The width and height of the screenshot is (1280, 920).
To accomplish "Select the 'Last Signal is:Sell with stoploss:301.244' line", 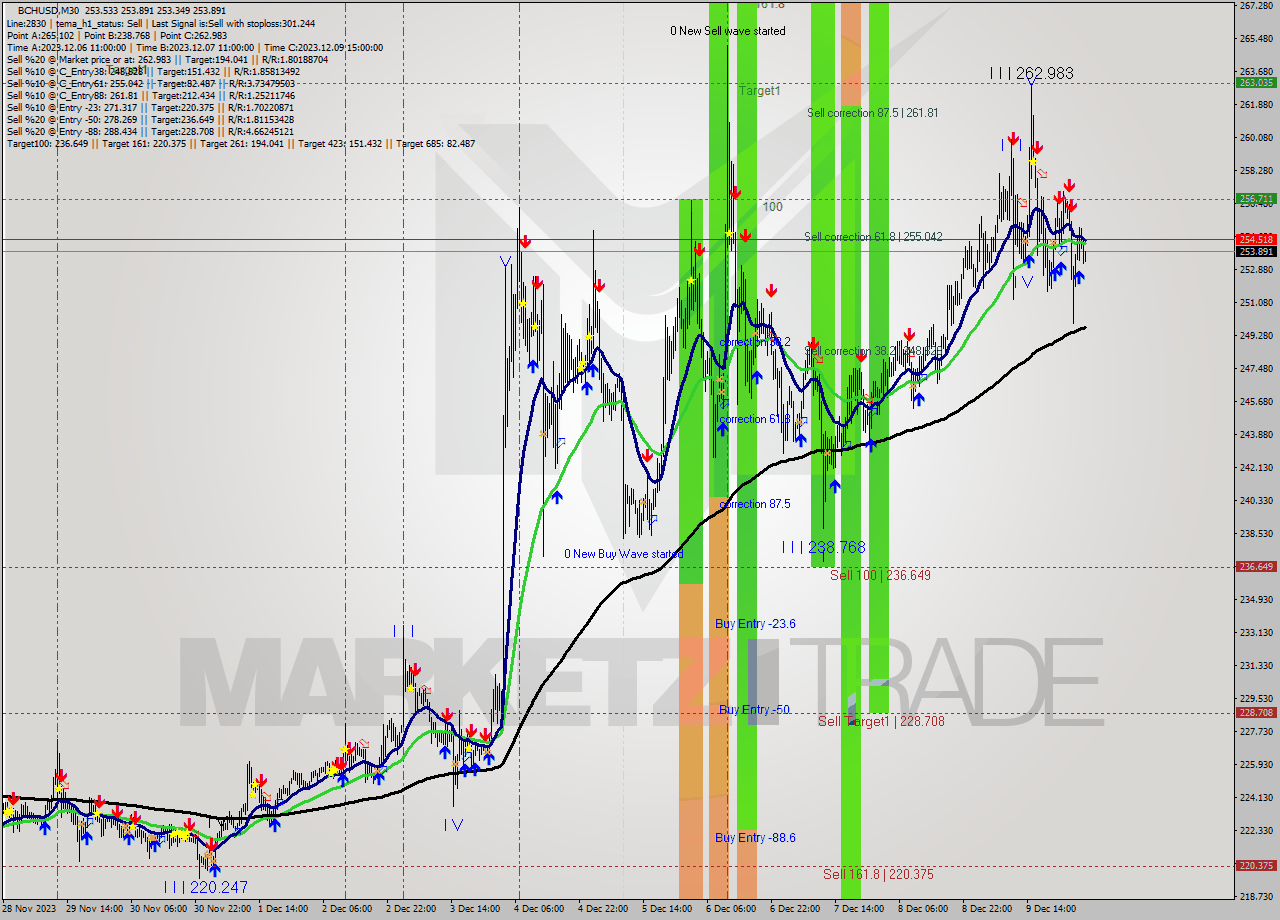I will [x=233, y=23].
